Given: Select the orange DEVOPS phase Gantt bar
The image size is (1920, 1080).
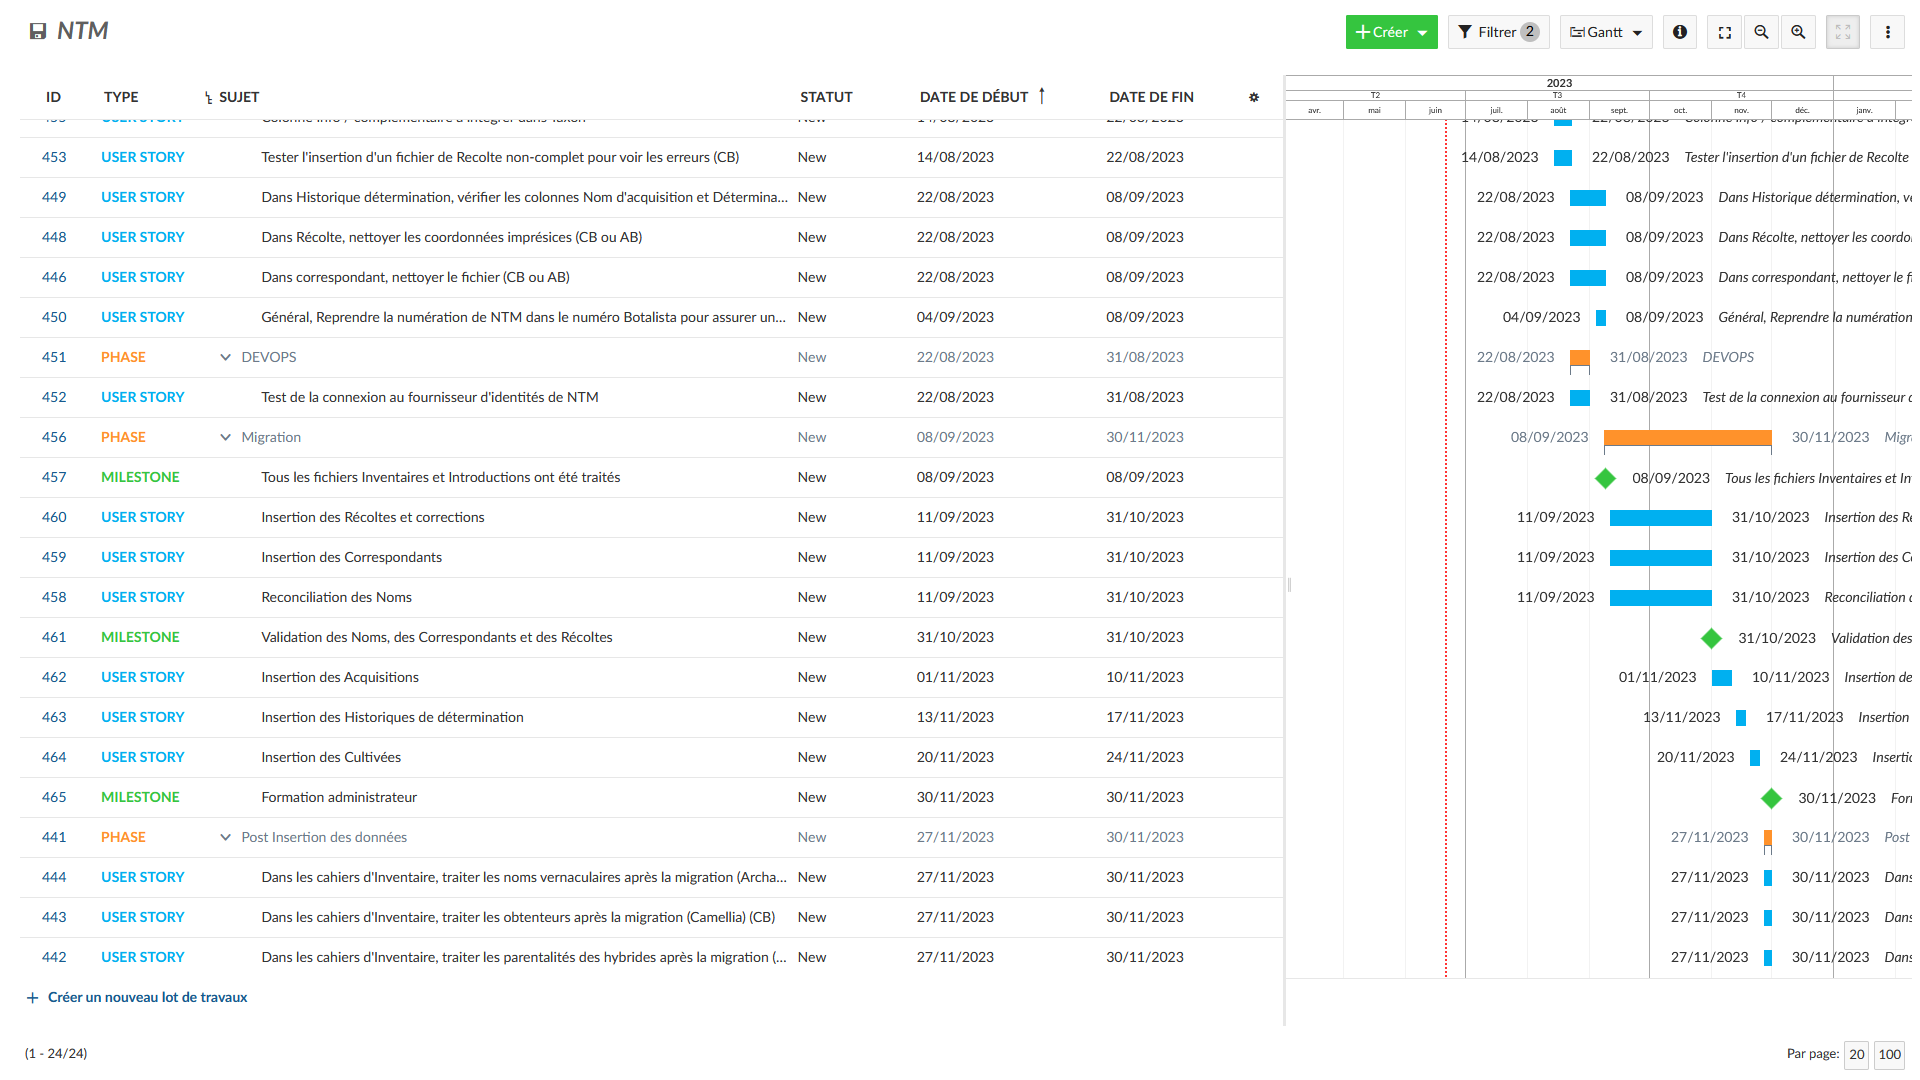Looking at the screenshot, I should 1580,358.
